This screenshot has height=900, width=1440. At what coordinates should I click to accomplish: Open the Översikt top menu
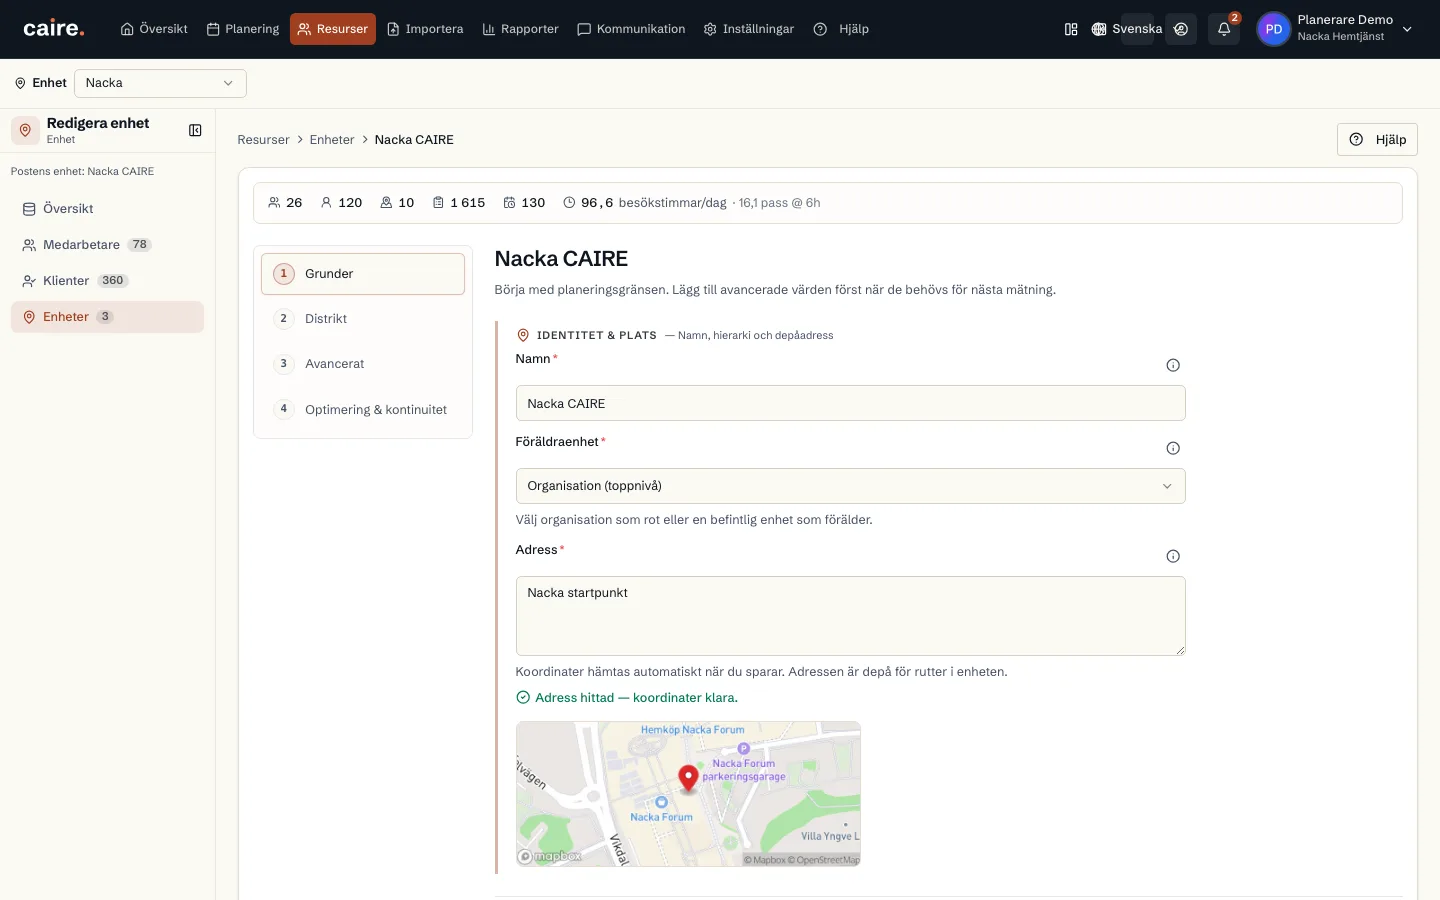(x=154, y=29)
